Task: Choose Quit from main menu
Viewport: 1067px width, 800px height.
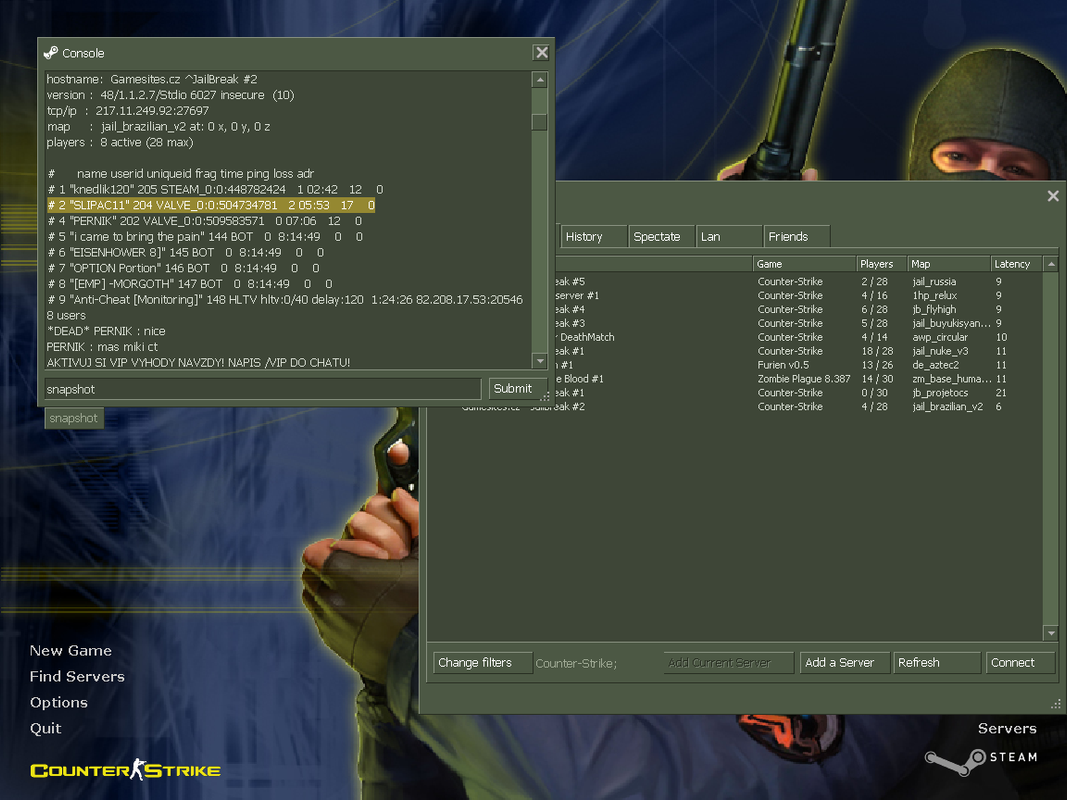Action: coord(46,729)
